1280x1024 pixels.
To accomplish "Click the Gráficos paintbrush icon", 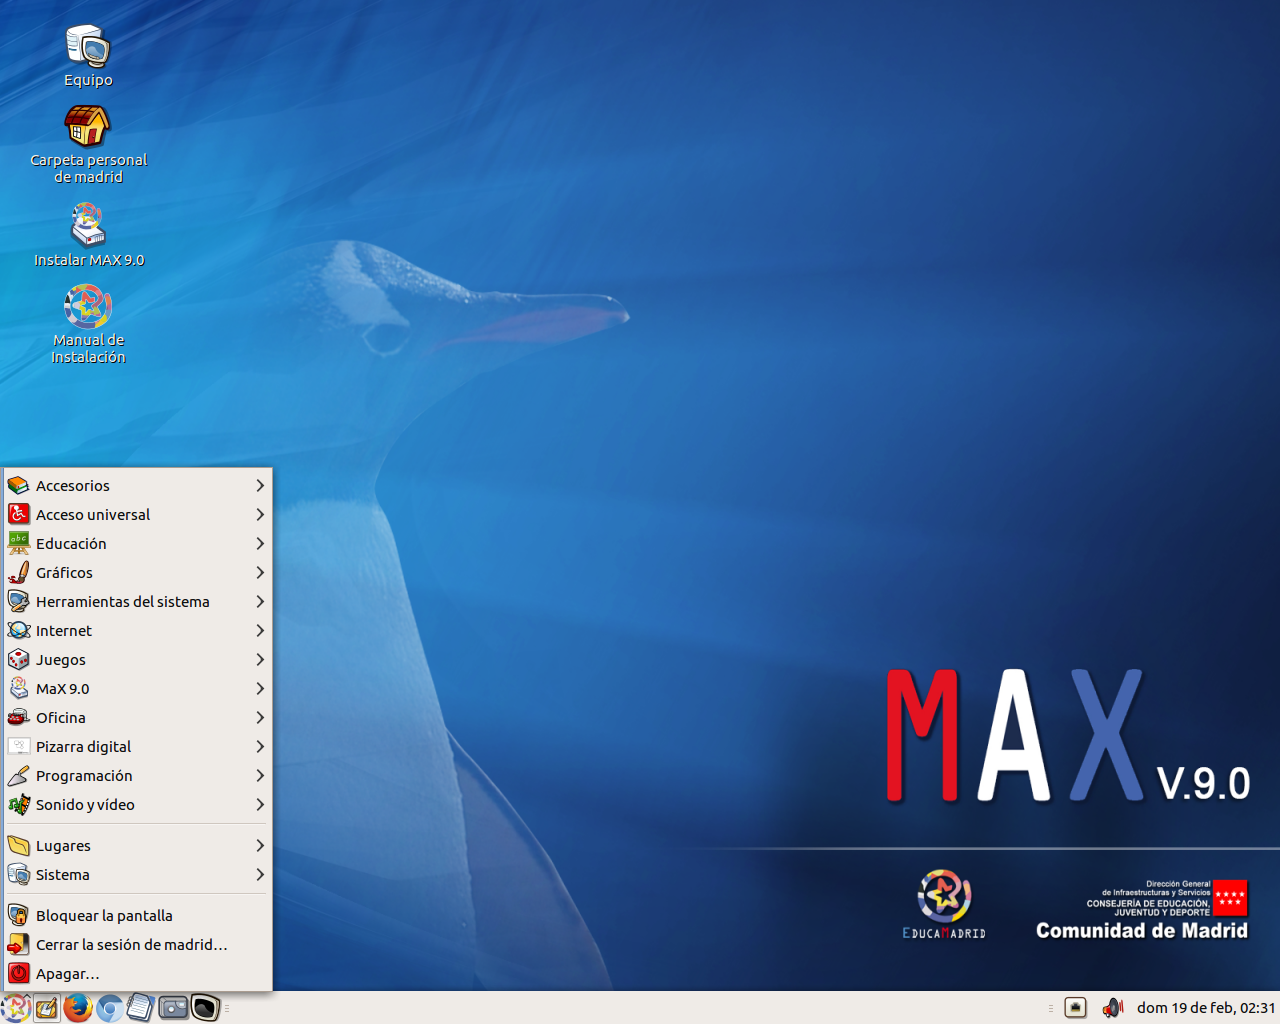I will (x=19, y=572).
